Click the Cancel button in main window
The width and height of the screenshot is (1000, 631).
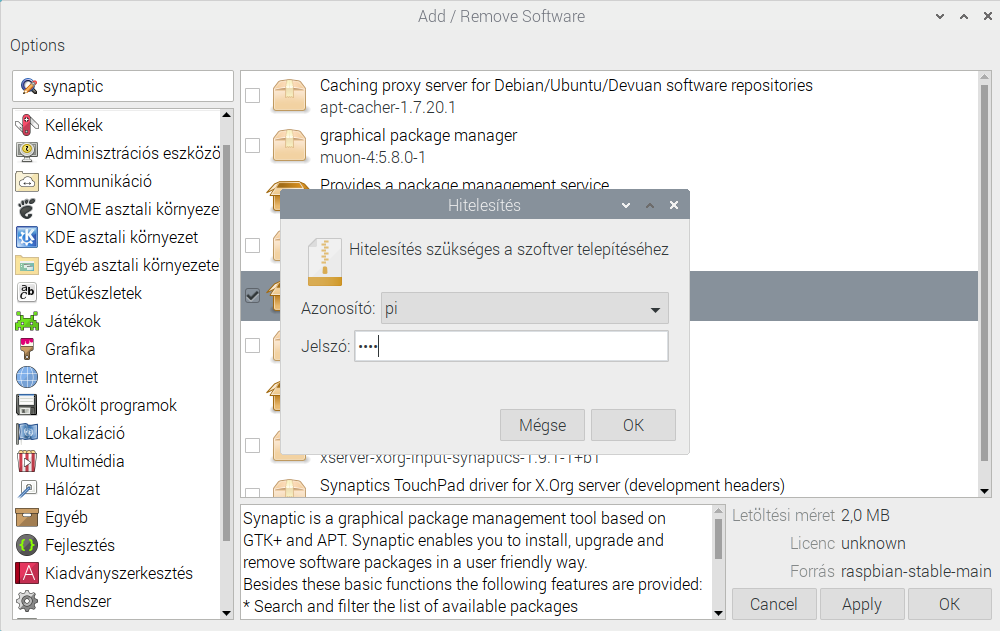(774, 604)
